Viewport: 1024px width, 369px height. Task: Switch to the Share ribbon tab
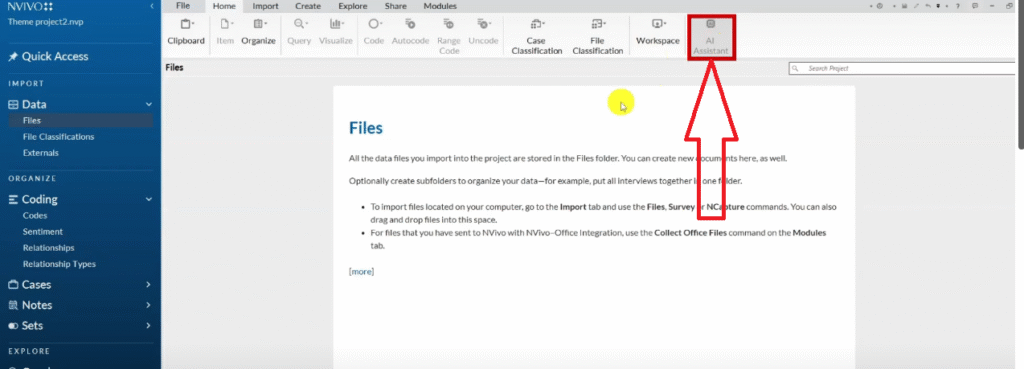[396, 6]
